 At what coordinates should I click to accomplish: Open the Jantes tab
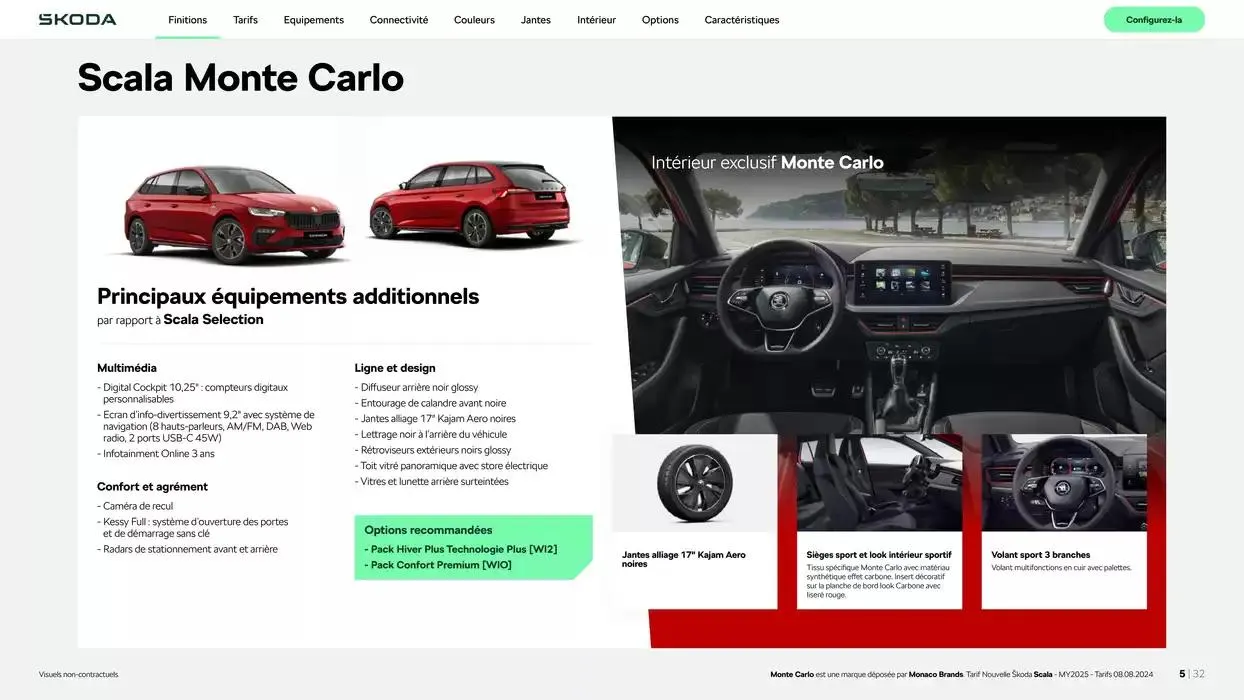535,20
